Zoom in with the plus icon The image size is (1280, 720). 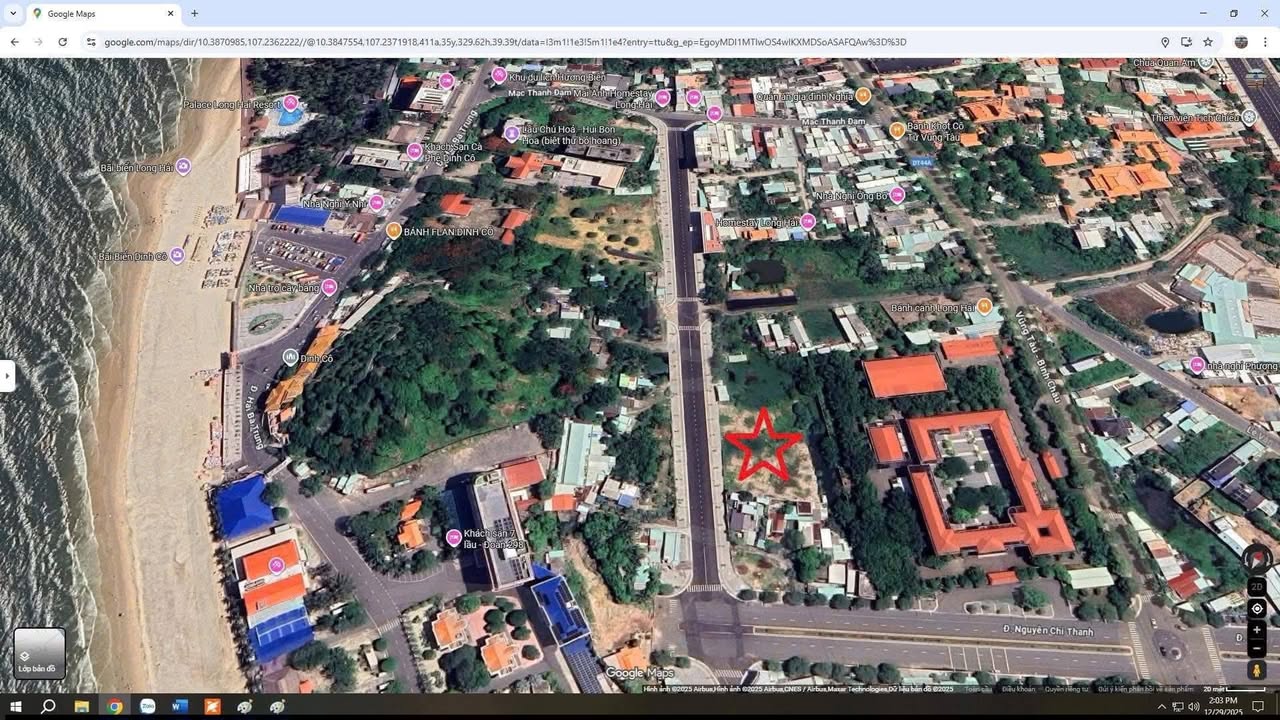(1257, 629)
